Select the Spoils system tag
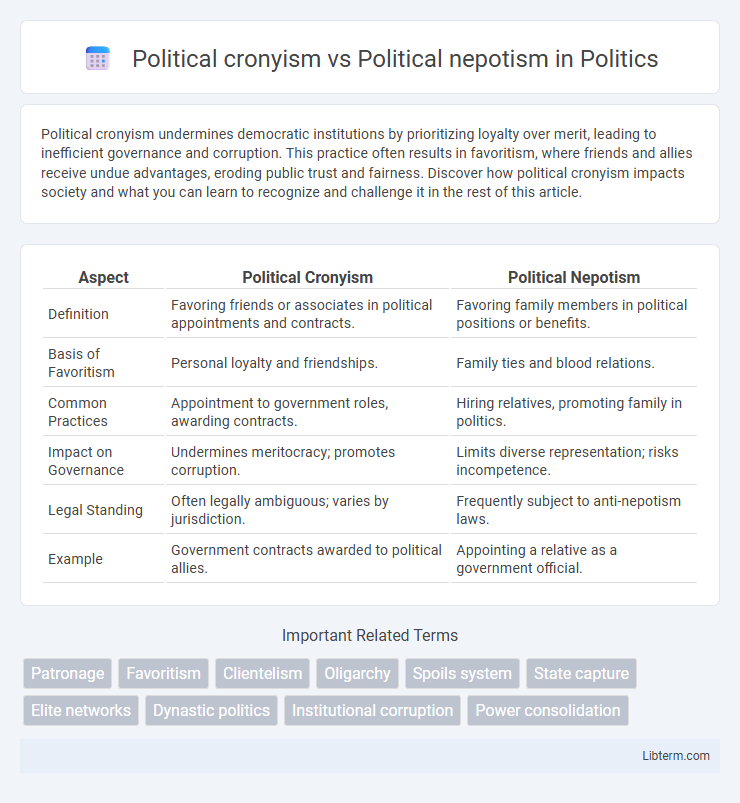 462,673
